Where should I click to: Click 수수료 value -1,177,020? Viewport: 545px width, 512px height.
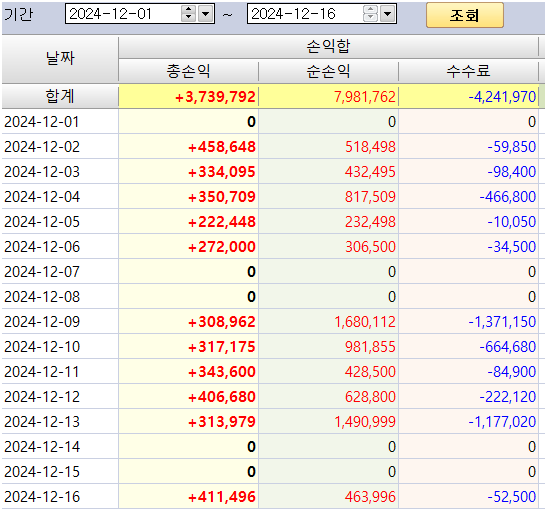pos(502,422)
